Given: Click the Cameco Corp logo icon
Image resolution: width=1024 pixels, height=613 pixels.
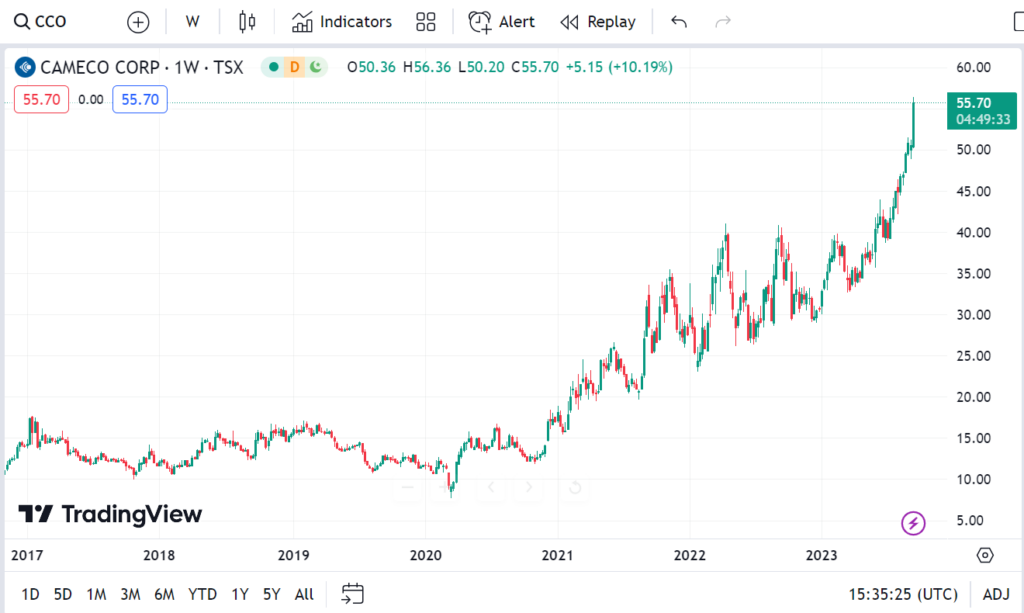Looking at the screenshot, I should pos(25,67).
